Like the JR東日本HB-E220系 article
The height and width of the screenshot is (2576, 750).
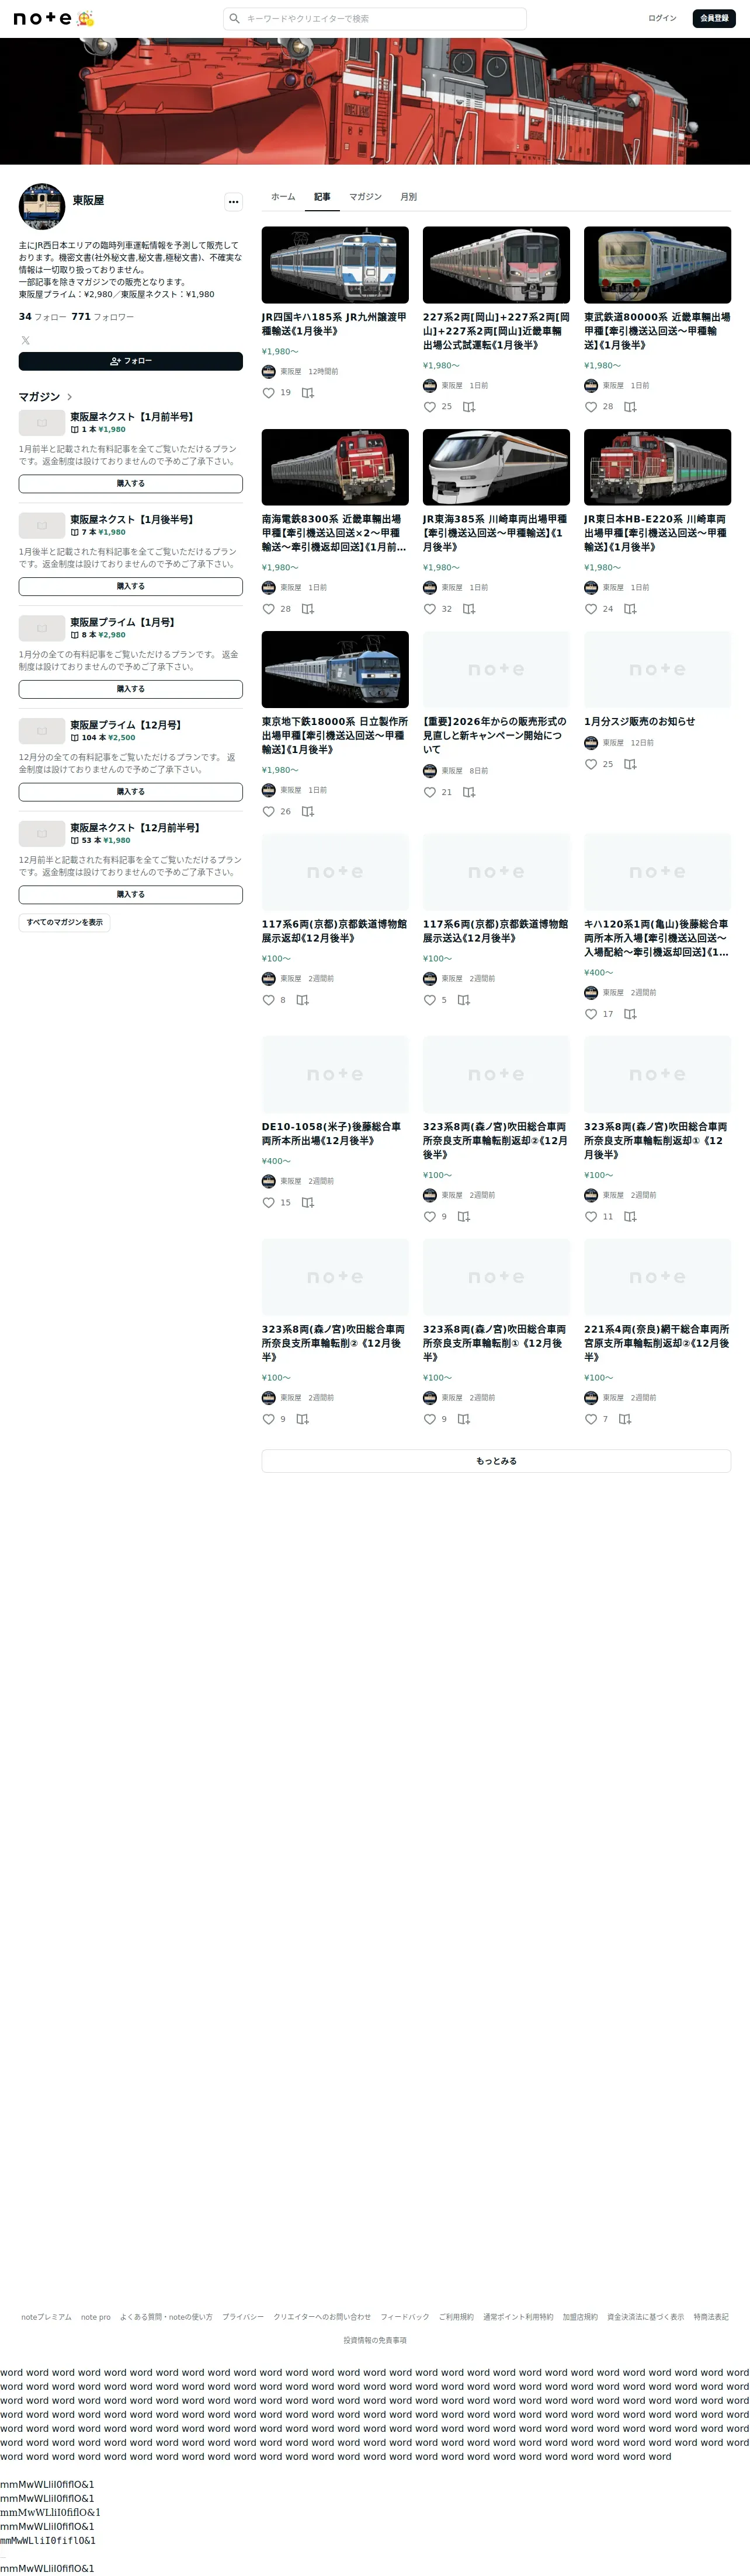591,609
